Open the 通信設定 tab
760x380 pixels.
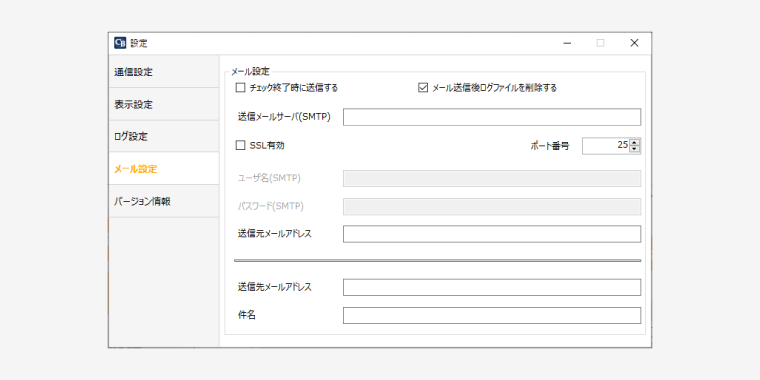tap(164, 72)
